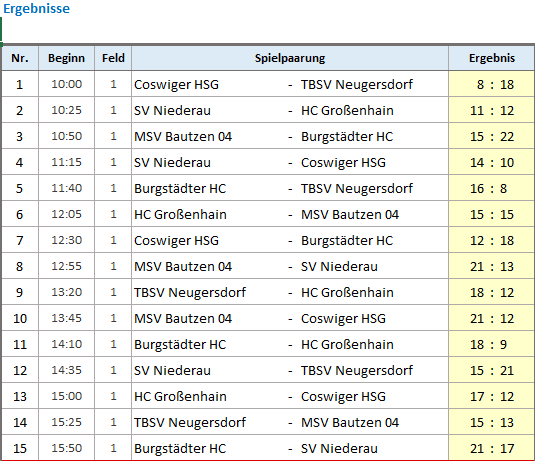Click result 14 : 10 in game 4
The image size is (535, 461).
point(492,162)
